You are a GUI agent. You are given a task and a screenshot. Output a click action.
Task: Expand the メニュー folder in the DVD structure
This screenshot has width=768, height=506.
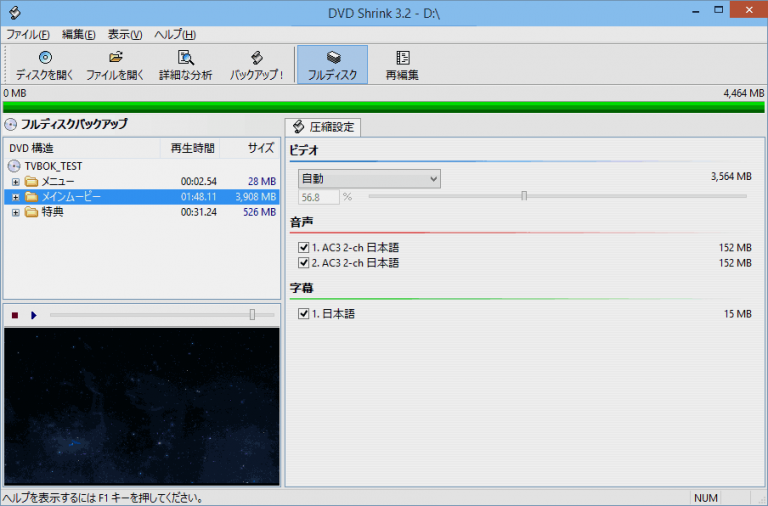point(16,181)
